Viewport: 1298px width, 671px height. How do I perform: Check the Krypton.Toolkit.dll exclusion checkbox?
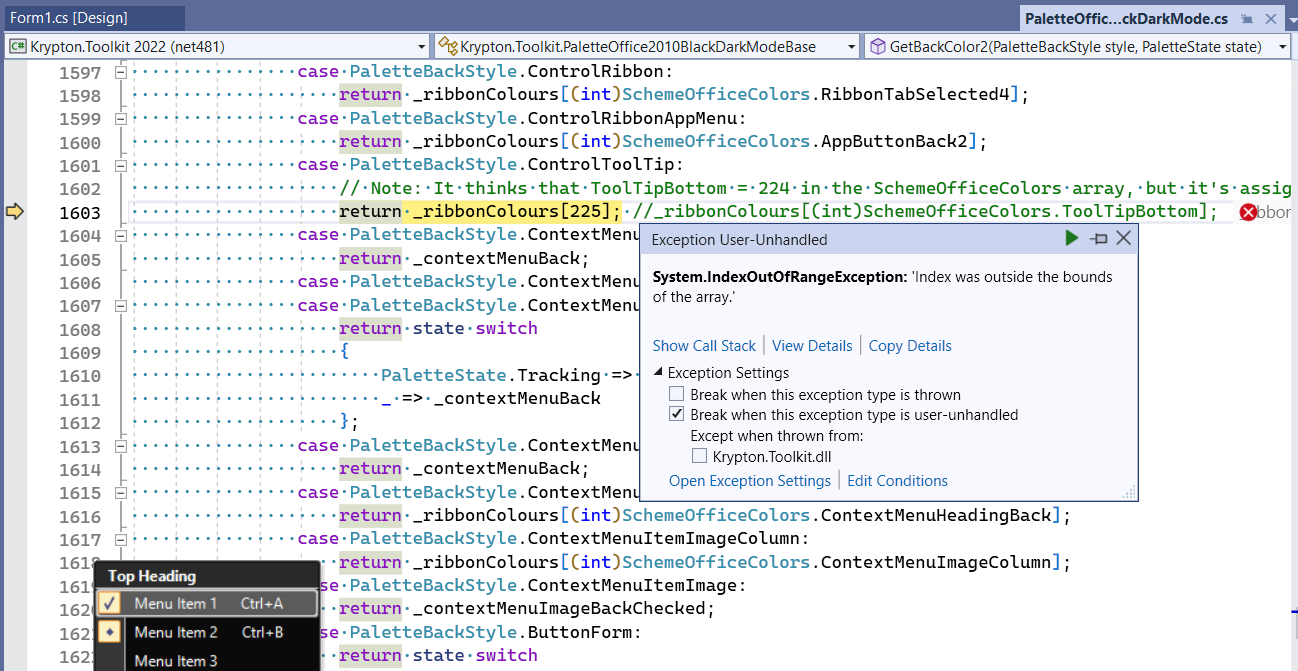[699, 454]
